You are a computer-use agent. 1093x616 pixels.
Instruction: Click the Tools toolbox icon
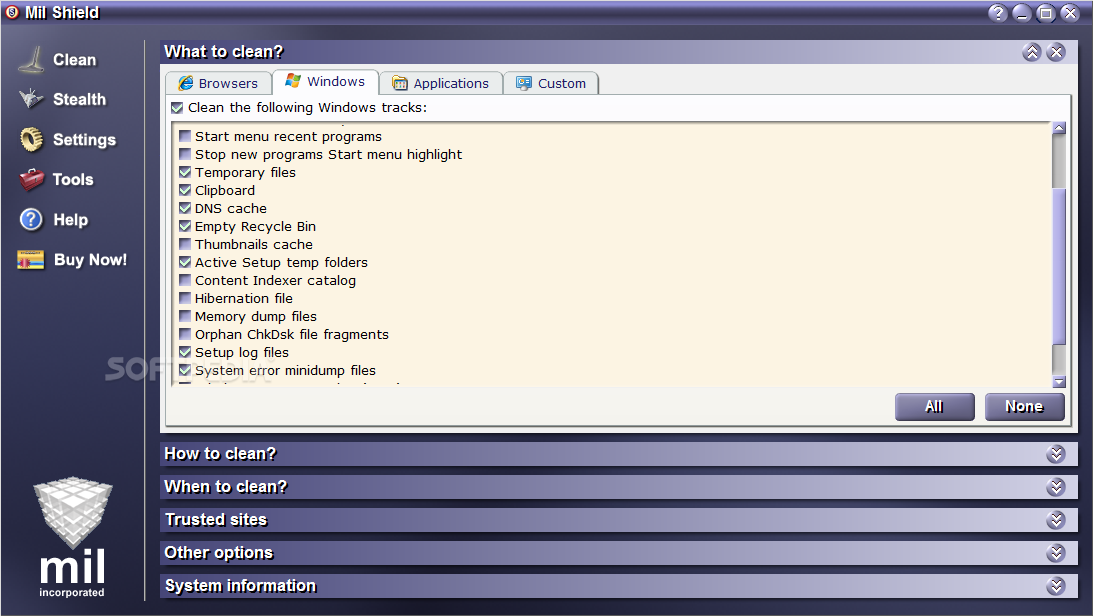click(x=31, y=179)
